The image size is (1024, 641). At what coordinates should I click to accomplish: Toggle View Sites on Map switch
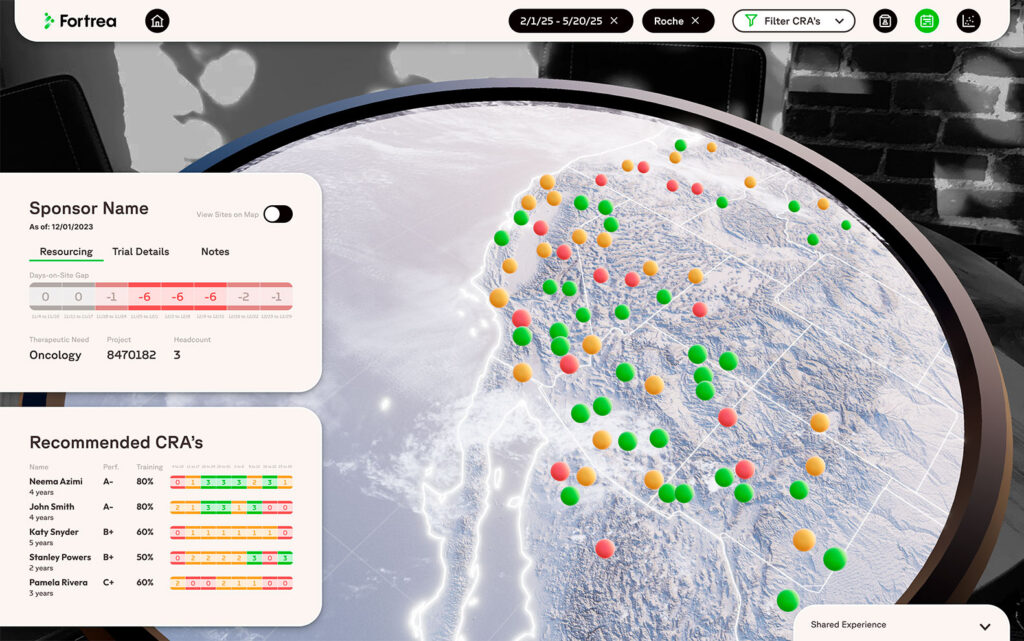278,214
